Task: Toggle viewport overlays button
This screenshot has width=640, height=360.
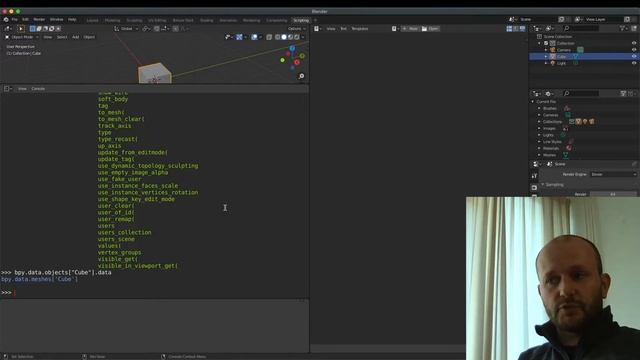Action: tap(254, 37)
